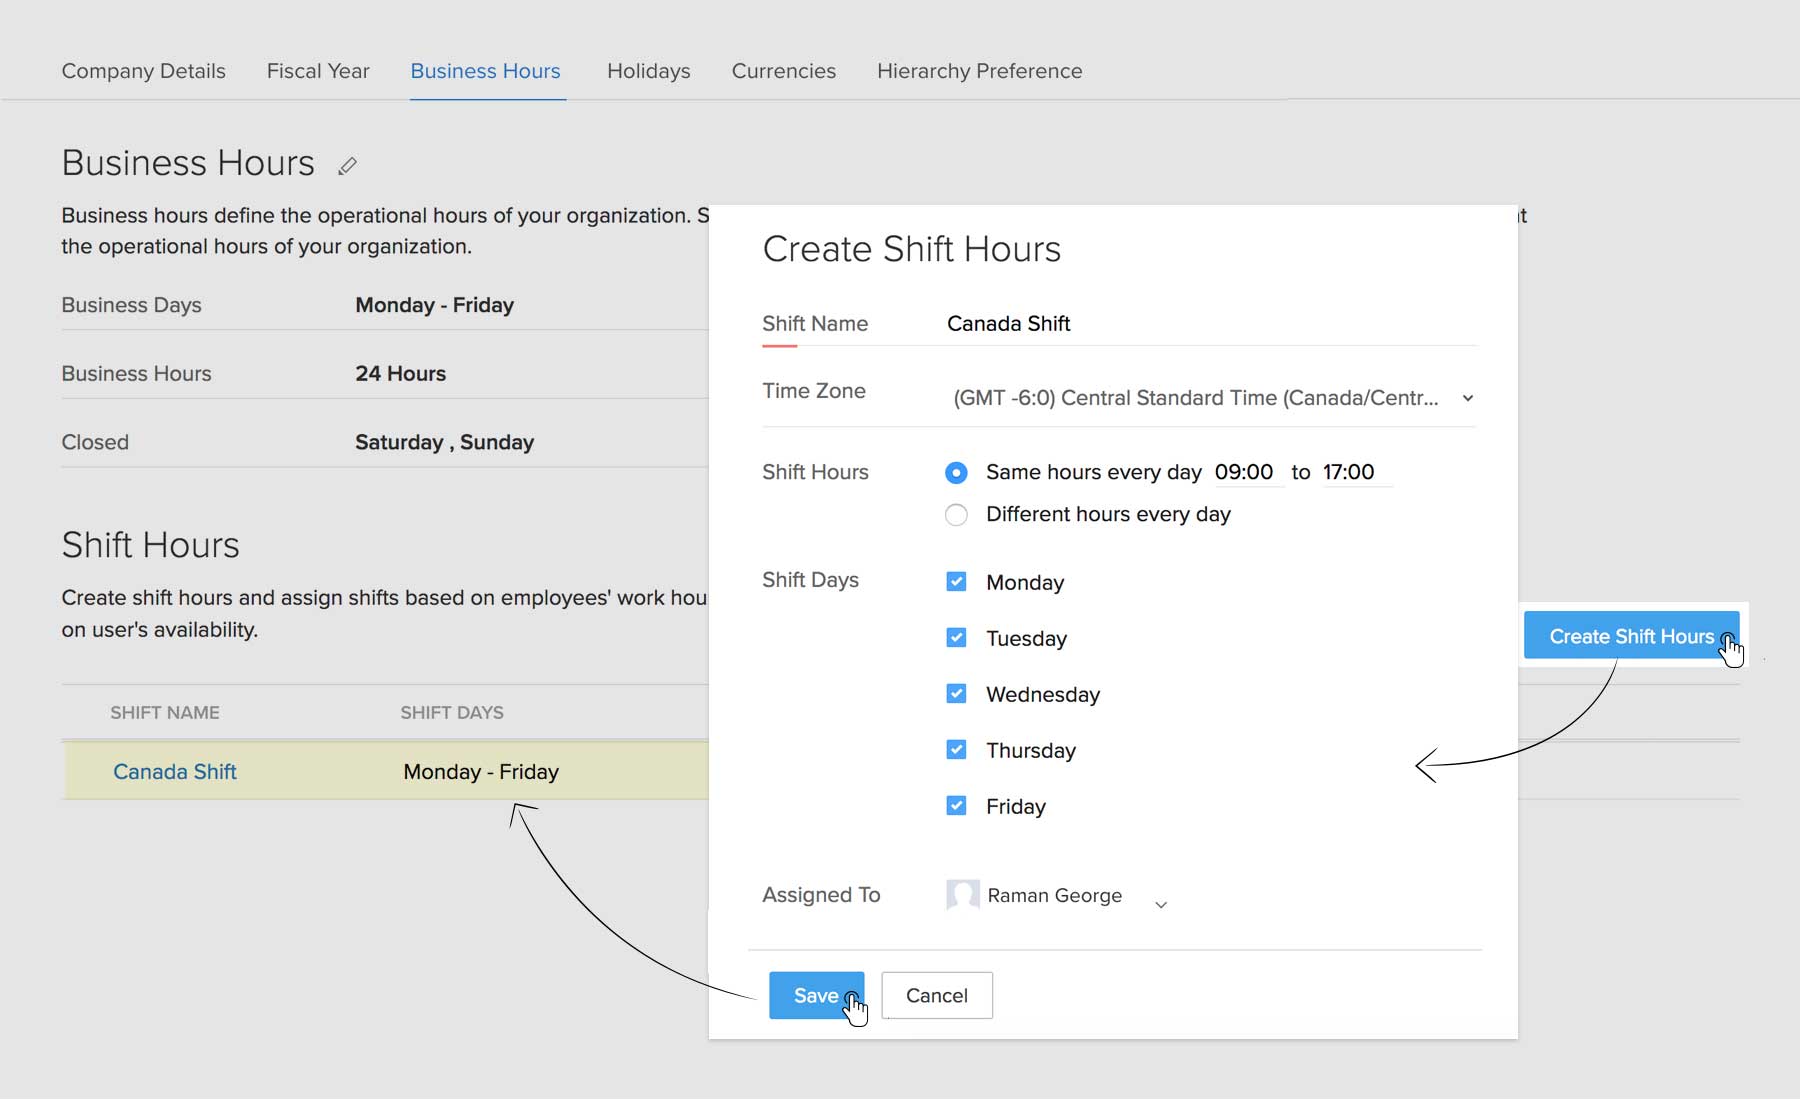Click the Saturday , Sunday closed value
Screen dimensions: 1800x1100
click(445, 442)
